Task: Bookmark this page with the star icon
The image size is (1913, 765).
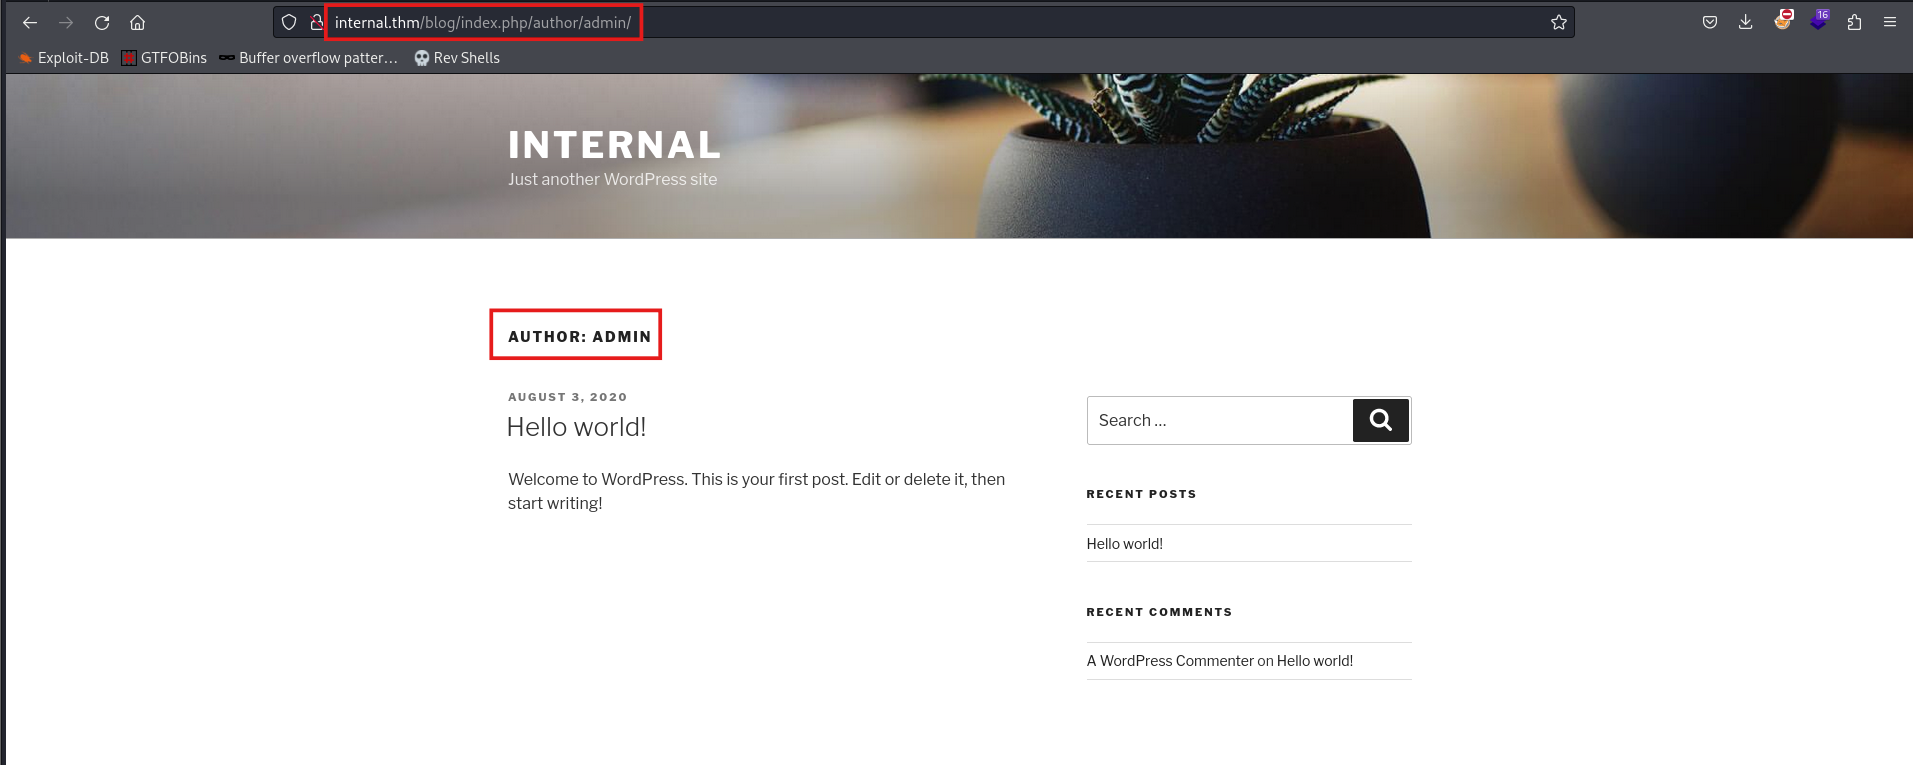Action: (1558, 22)
